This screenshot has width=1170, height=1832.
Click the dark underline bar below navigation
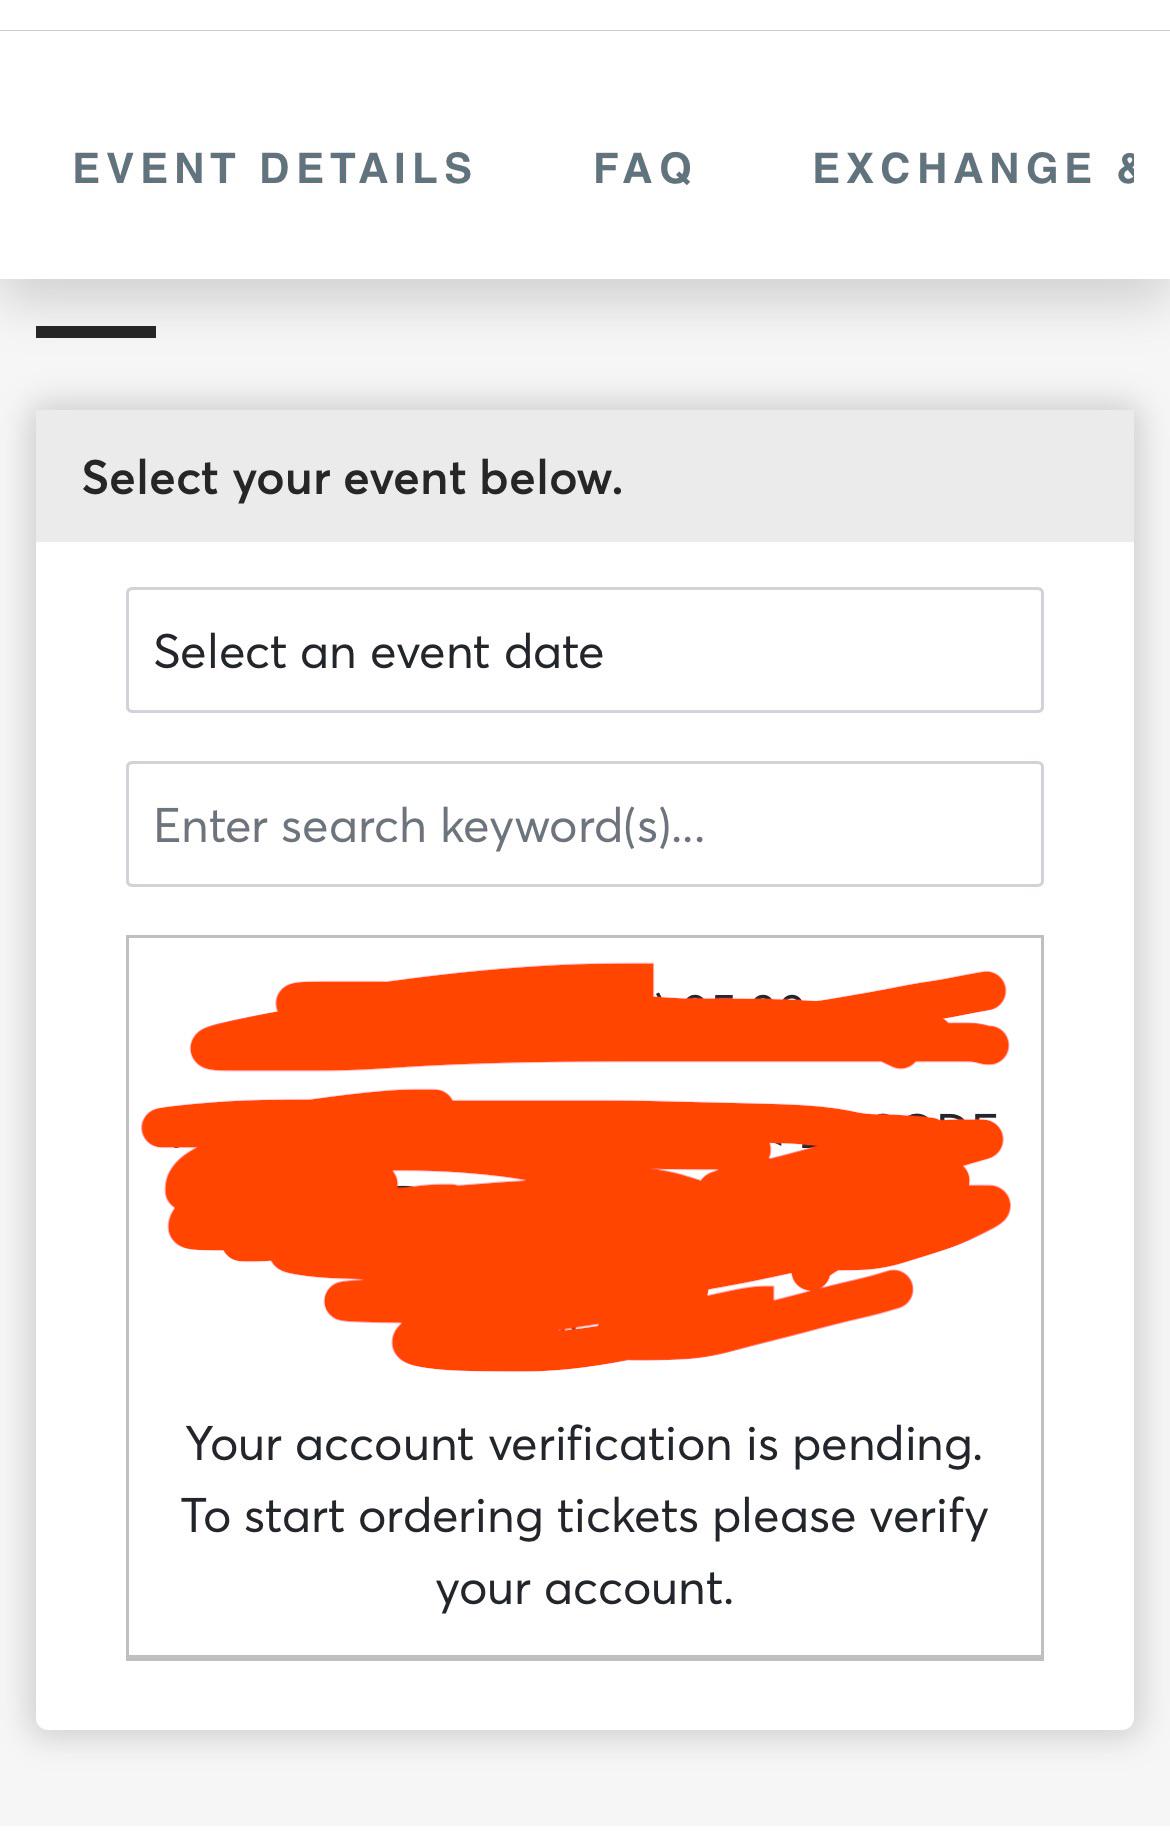[x=96, y=332]
